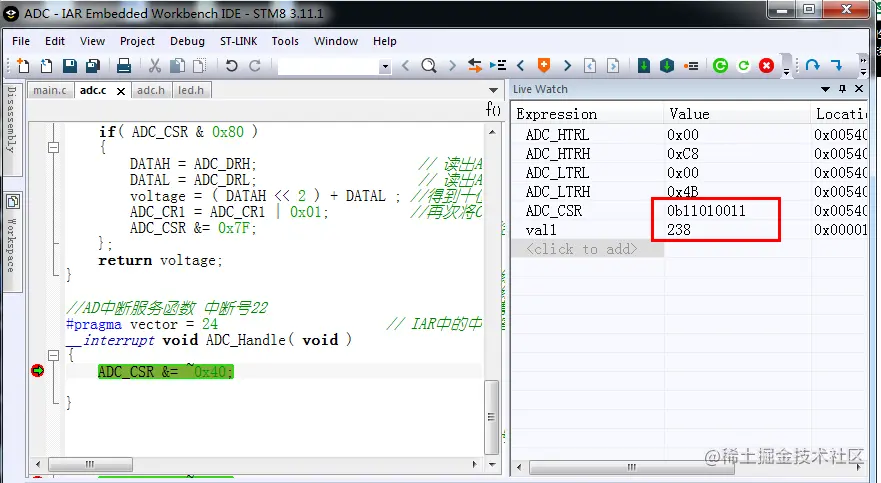Click the Find Next right-chevron beside magnifier

(x=452, y=66)
